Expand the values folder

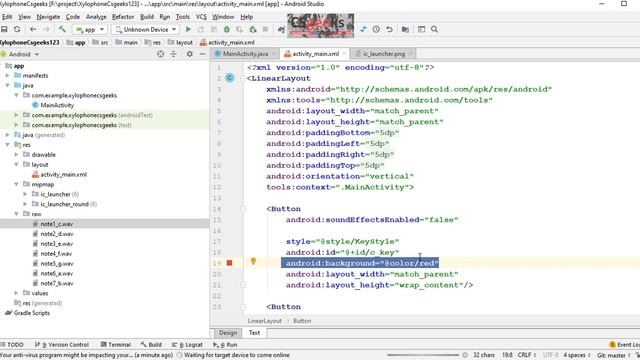pyautogui.click(x=16, y=293)
